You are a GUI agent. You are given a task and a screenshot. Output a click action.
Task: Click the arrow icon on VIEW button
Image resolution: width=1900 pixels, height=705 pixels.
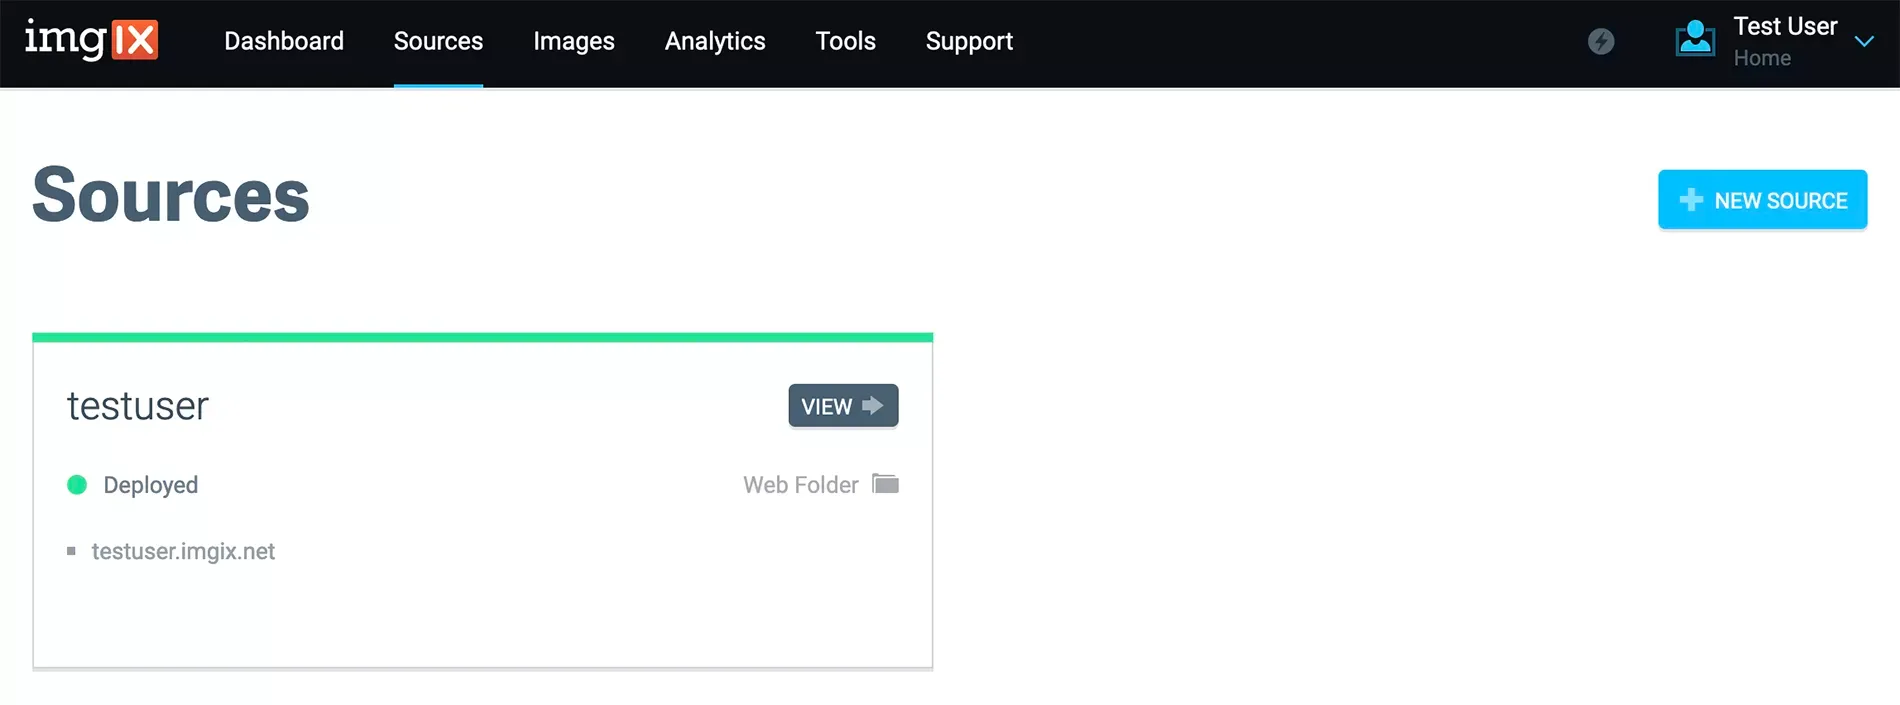point(873,406)
